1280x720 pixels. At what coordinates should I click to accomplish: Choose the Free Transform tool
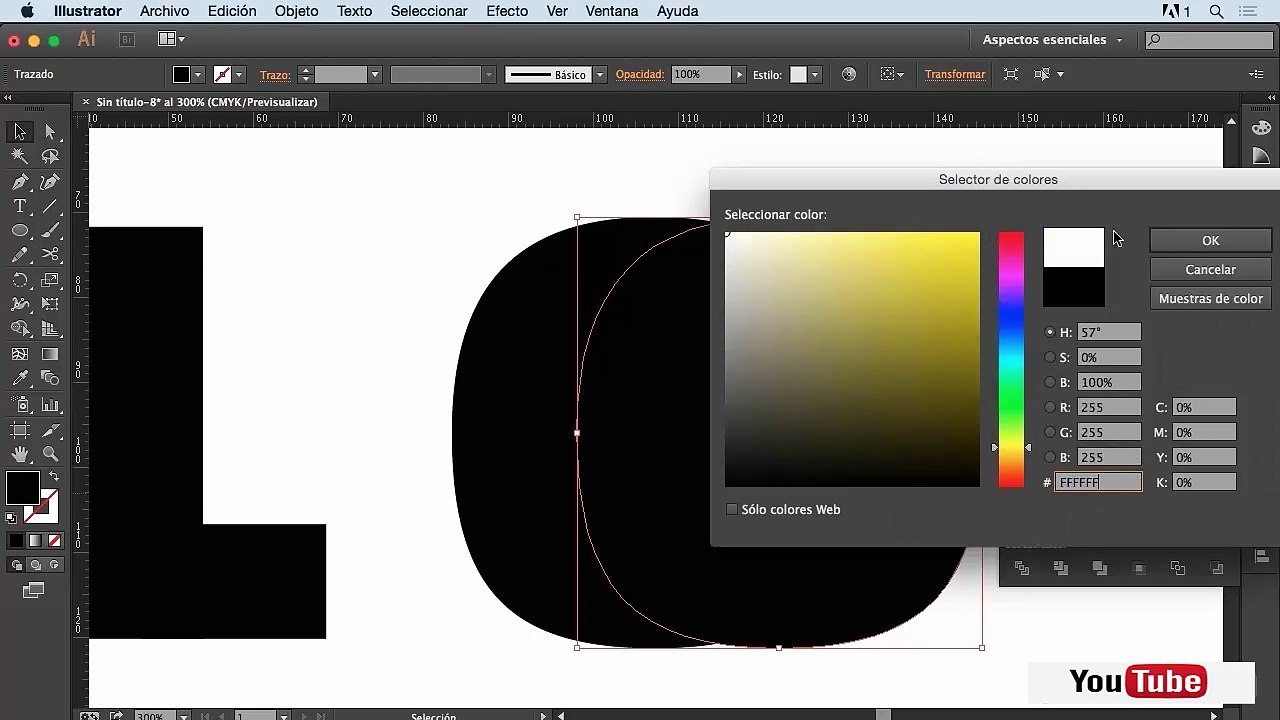click(x=51, y=304)
